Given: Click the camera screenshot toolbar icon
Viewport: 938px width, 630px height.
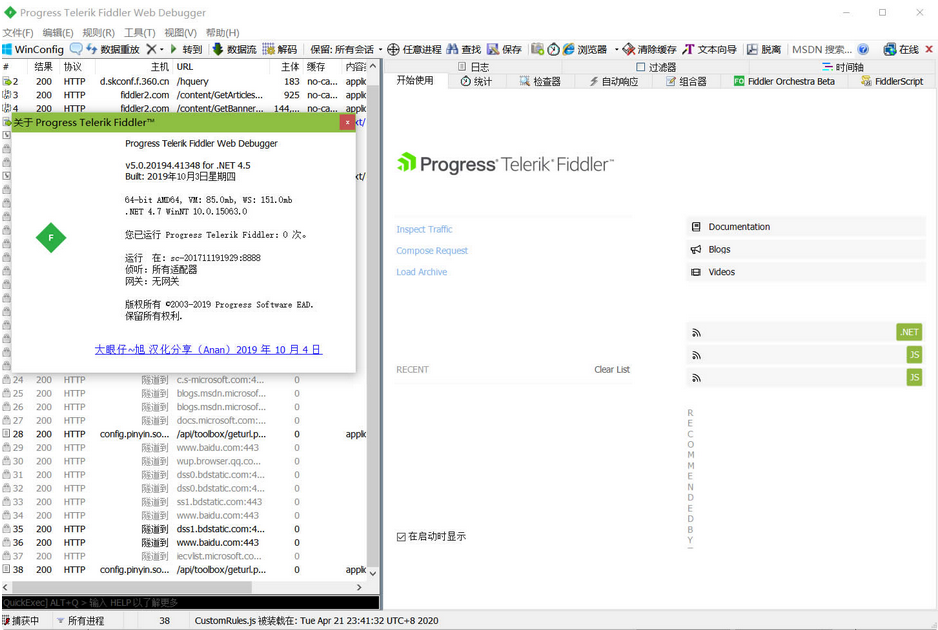Looking at the screenshot, I should coord(537,49).
